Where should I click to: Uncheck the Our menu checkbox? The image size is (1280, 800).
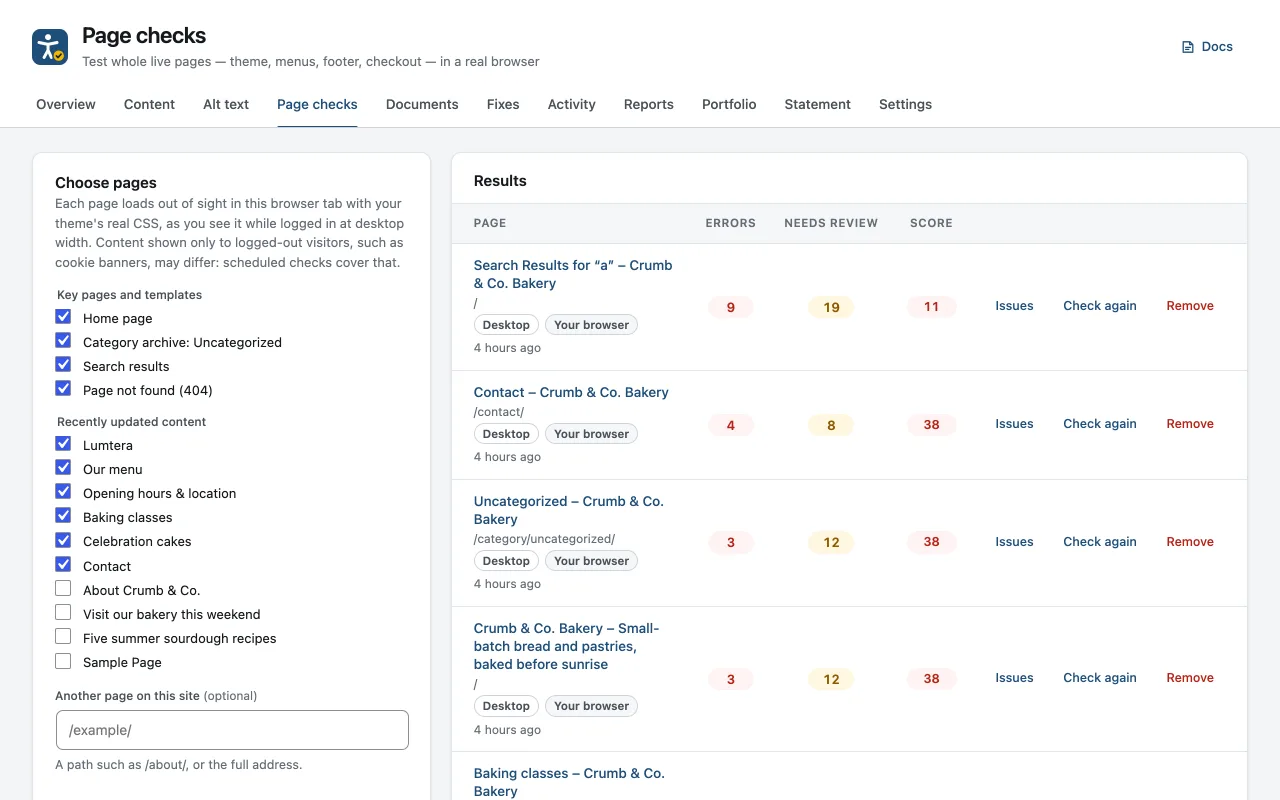(x=63, y=468)
